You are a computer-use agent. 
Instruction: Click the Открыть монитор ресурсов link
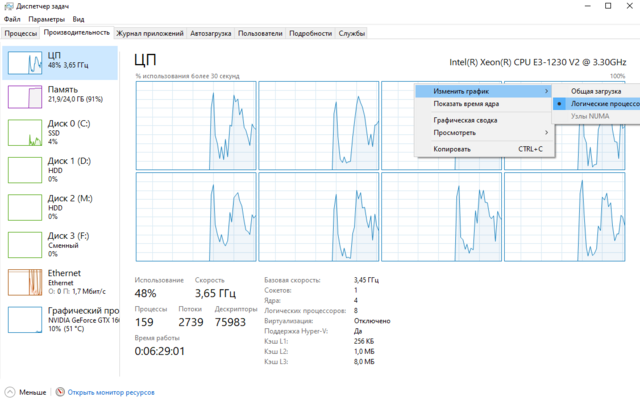[110, 393]
